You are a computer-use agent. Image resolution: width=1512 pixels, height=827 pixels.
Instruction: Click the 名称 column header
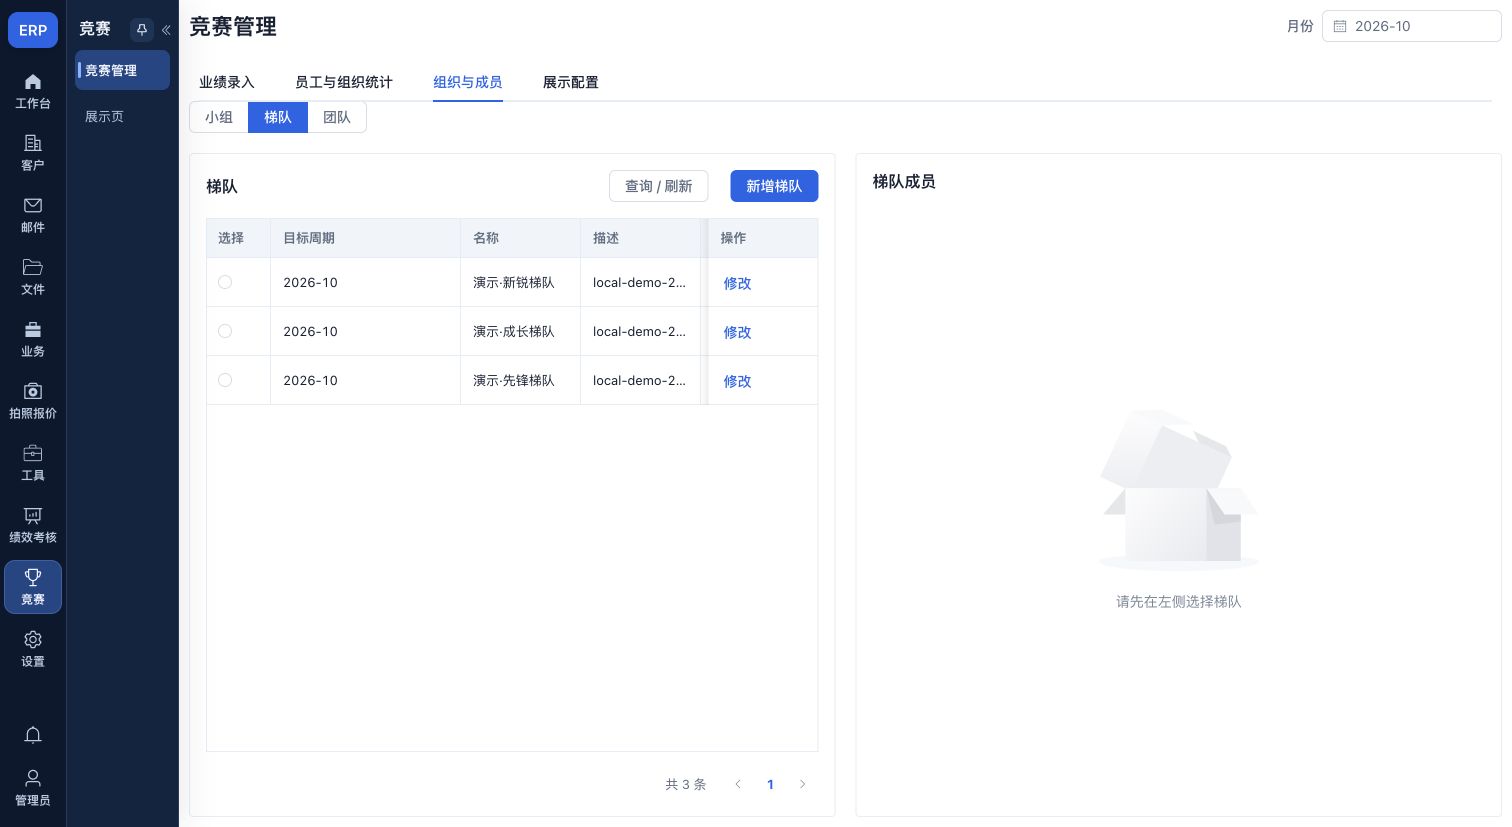(x=520, y=238)
